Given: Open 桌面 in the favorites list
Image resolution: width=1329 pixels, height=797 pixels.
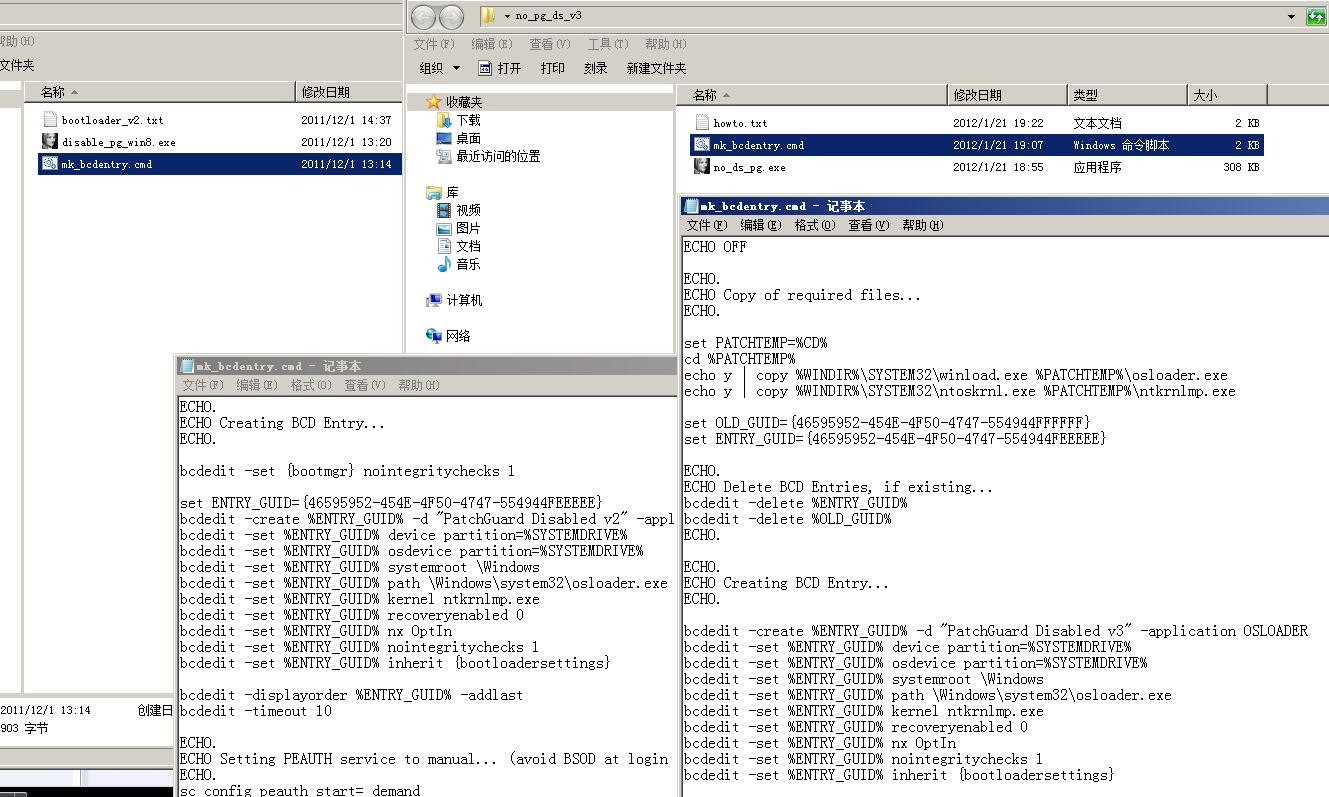Looking at the screenshot, I should (x=459, y=138).
